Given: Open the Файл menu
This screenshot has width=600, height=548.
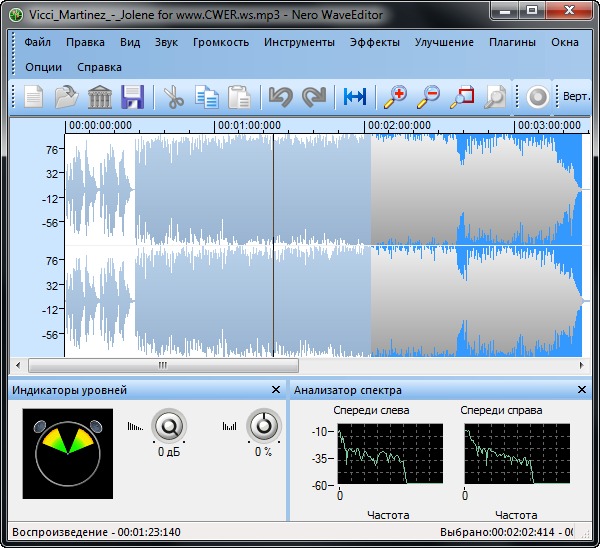Looking at the screenshot, I should 38,43.
